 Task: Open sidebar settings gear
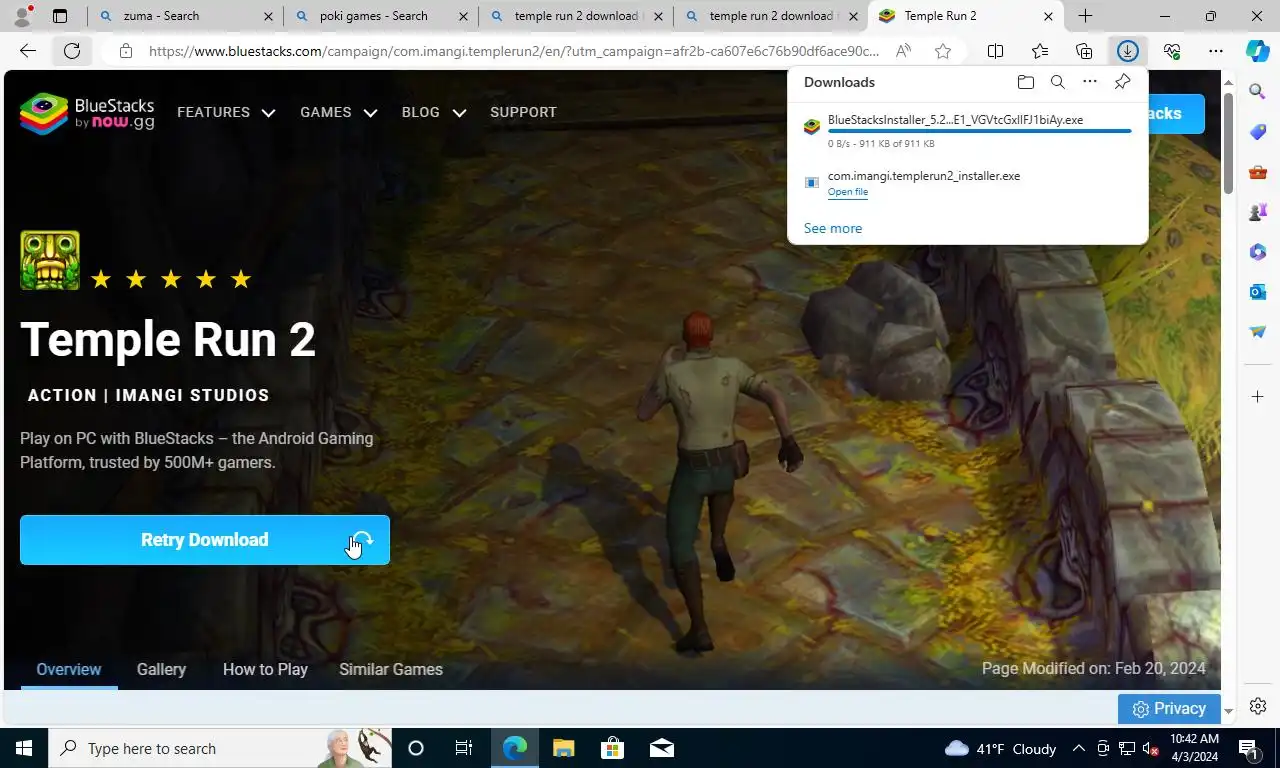click(x=1258, y=706)
